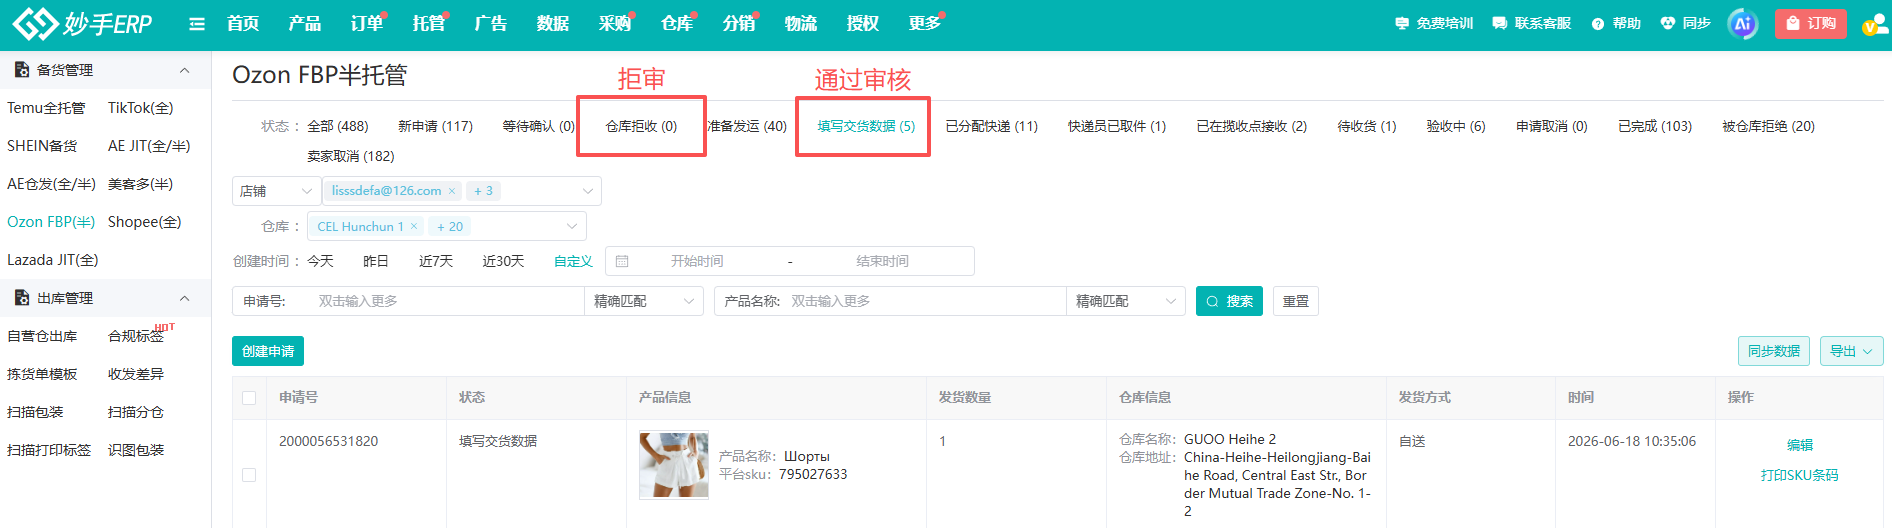Click the 订购 purchase button

coord(1811,23)
